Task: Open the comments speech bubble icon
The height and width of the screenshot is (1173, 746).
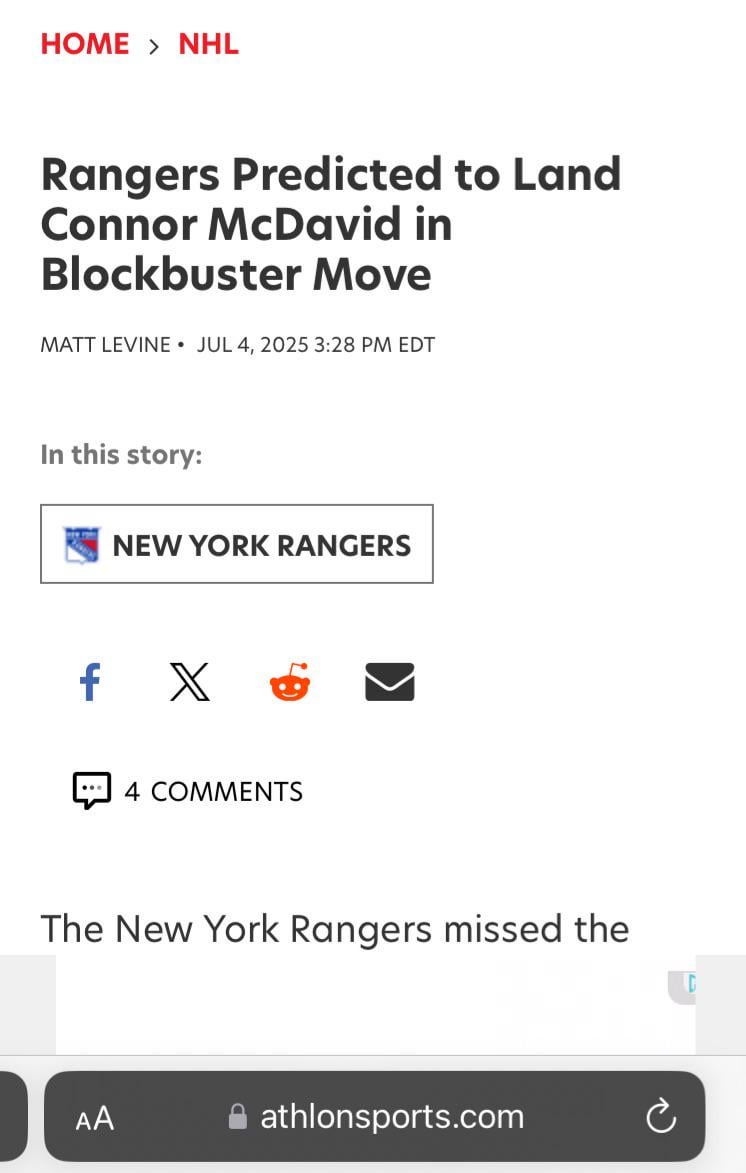Action: tap(91, 790)
